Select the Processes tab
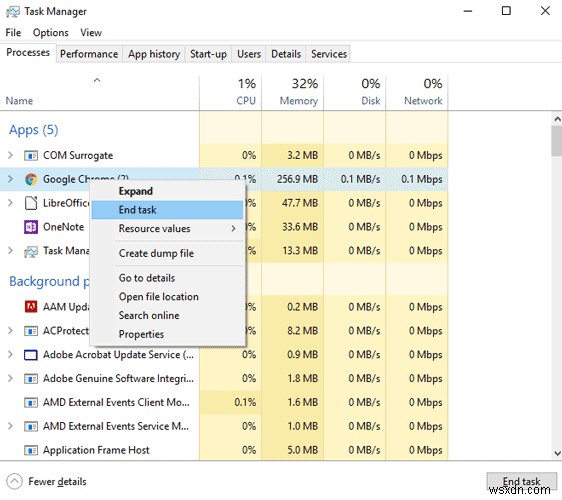 (x=28, y=53)
